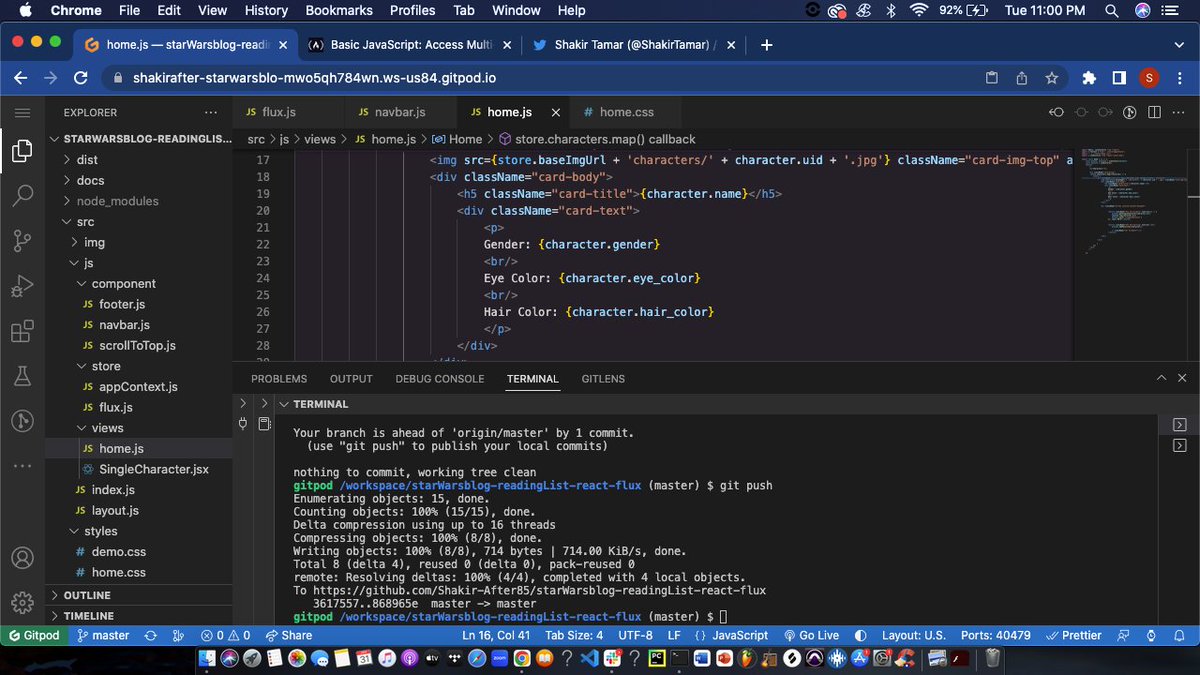The image size is (1200, 675).
Task: Expand the TIMELINE section
Action: [138, 616]
